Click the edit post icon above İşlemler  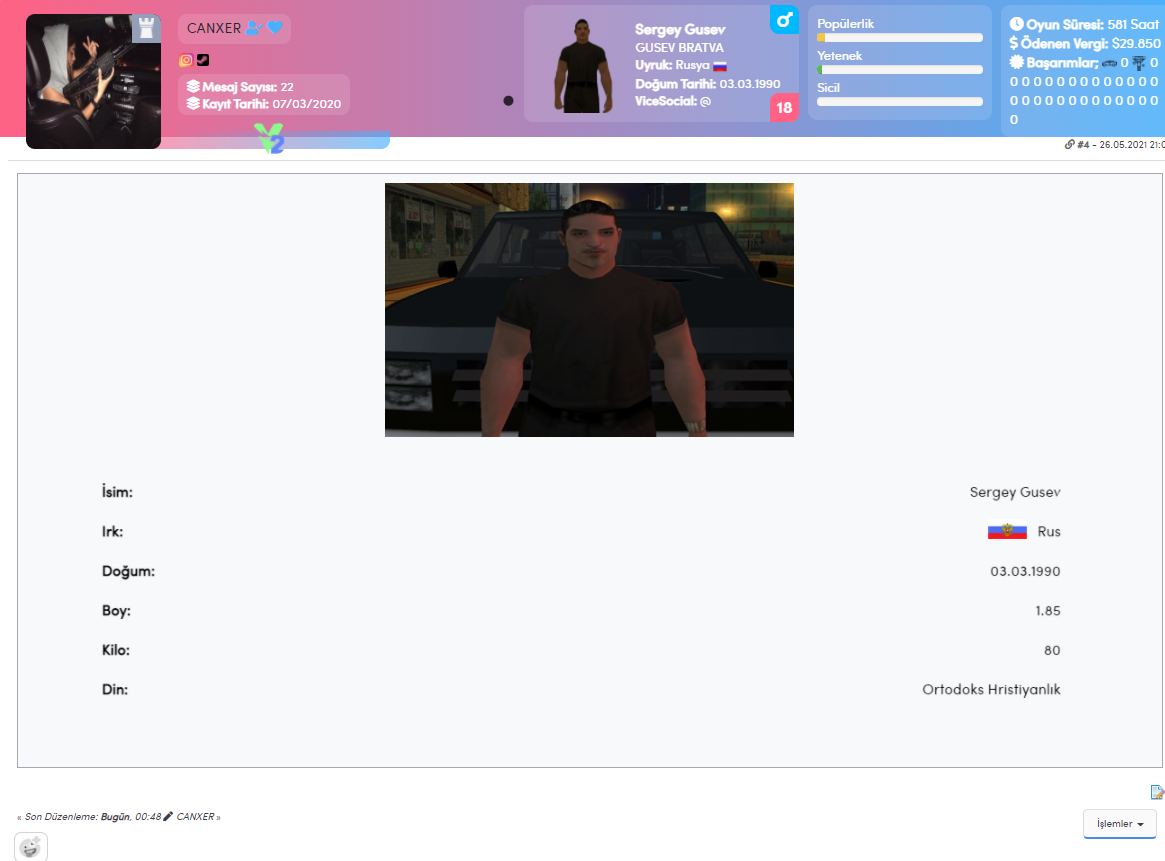click(x=1157, y=793)
